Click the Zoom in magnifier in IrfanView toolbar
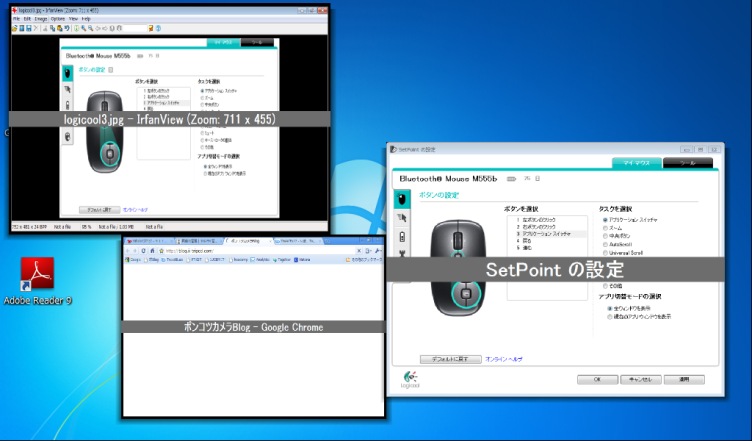This screenshot has height=441, width=752. [83, 28]
